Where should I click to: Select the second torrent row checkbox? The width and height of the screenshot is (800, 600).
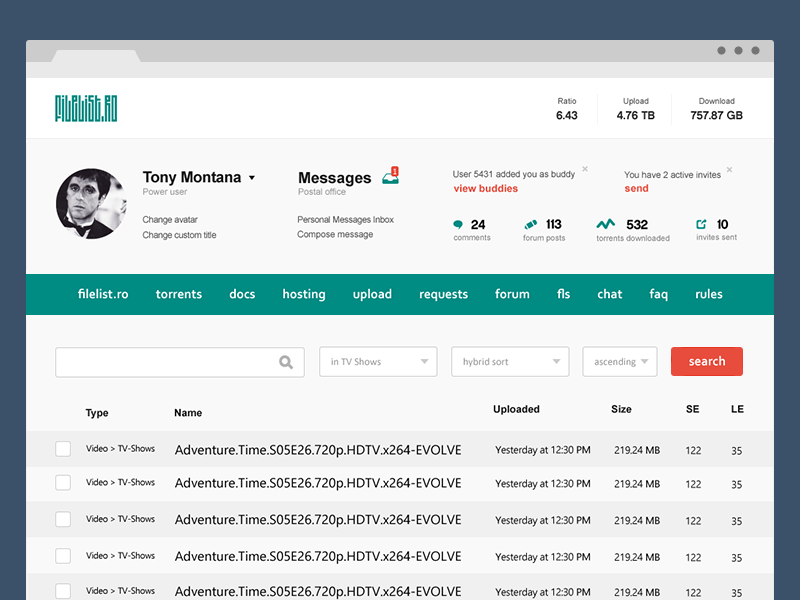coord(63,484)
